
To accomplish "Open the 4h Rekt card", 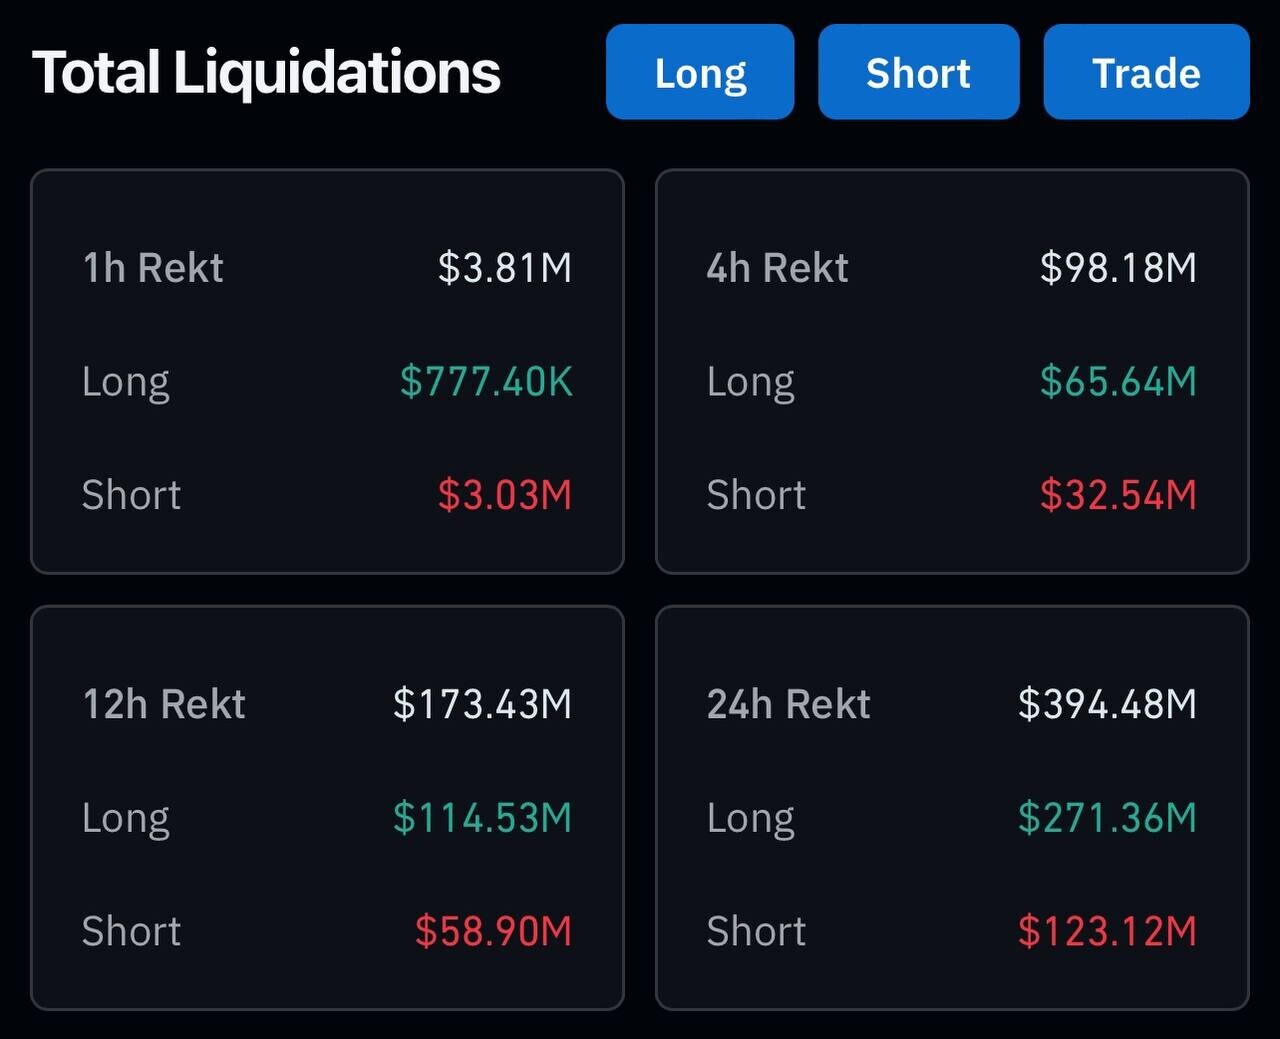I will point(952,371).
